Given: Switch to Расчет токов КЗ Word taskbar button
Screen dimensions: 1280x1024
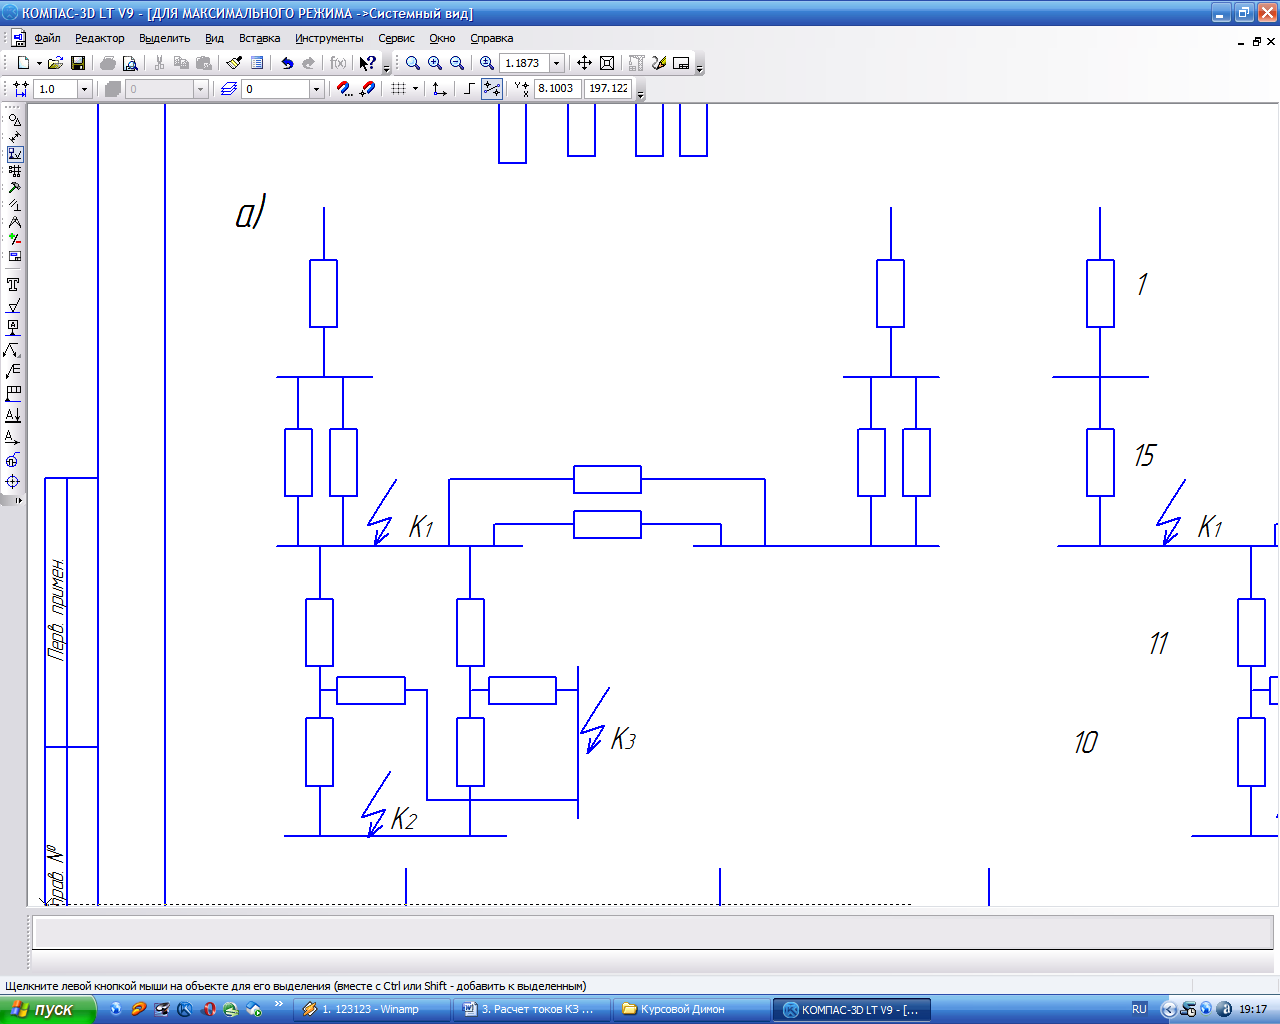Looking at the screenshot, I should 532,1009.
